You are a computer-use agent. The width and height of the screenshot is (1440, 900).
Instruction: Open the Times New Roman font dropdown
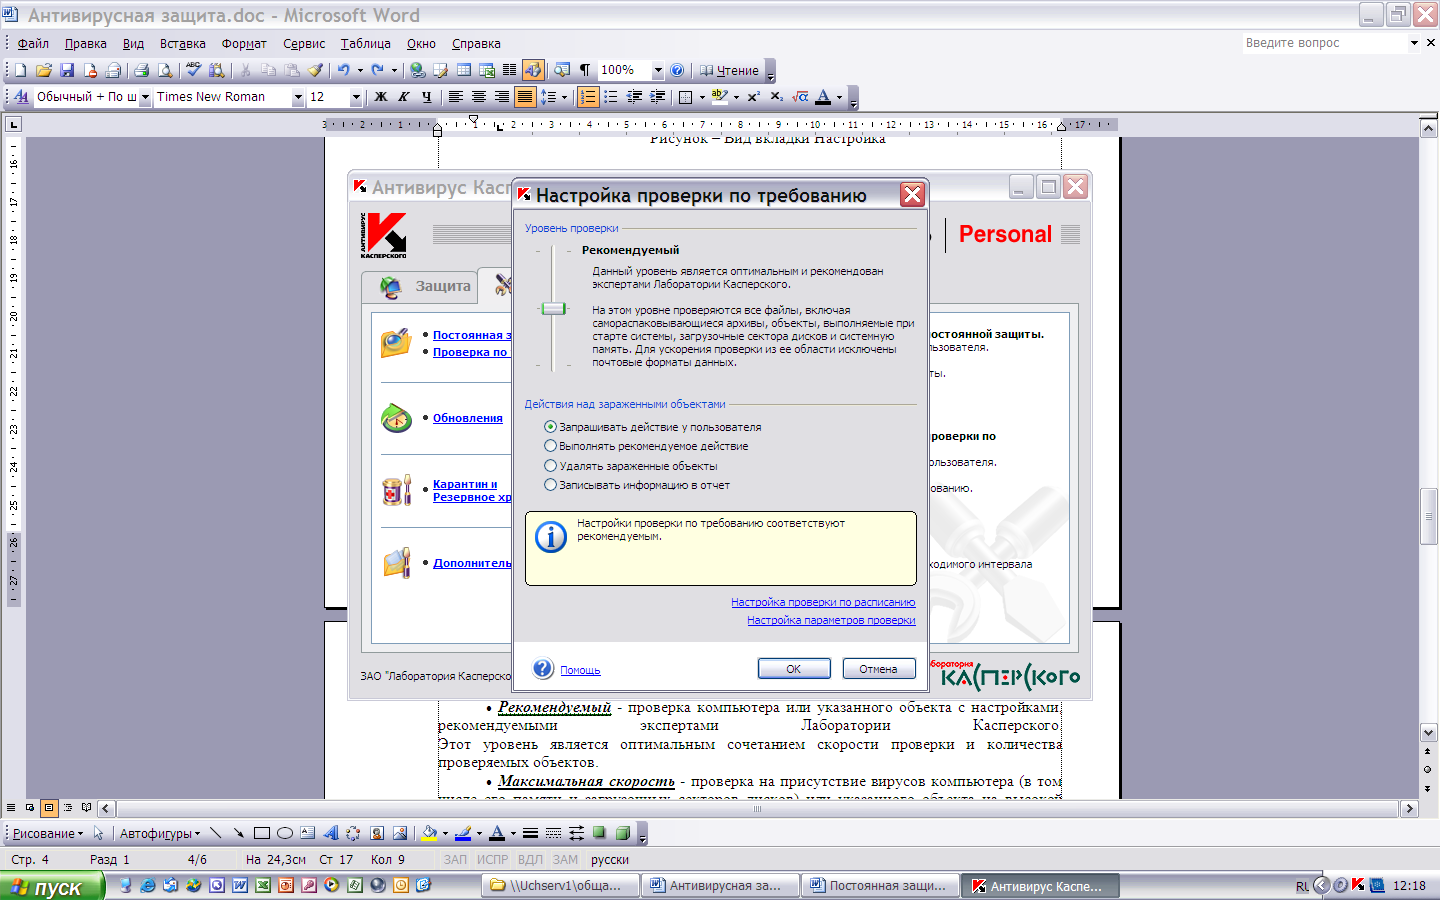tap(298, 97)
